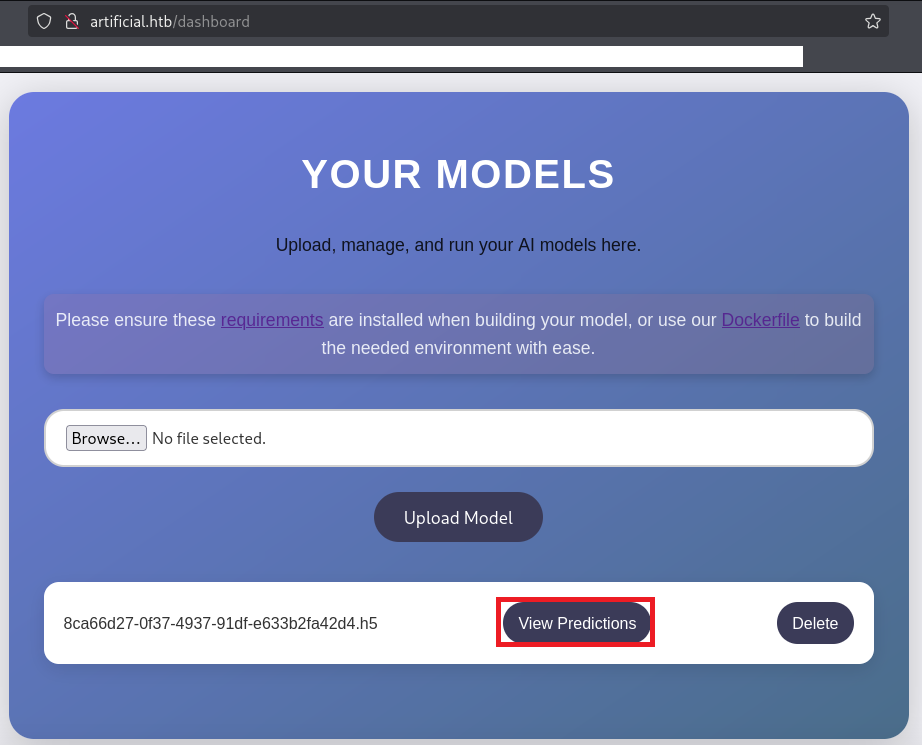Click empty right side of file input
The width and height of the screenshot is (922, 745).
(600, 438)
